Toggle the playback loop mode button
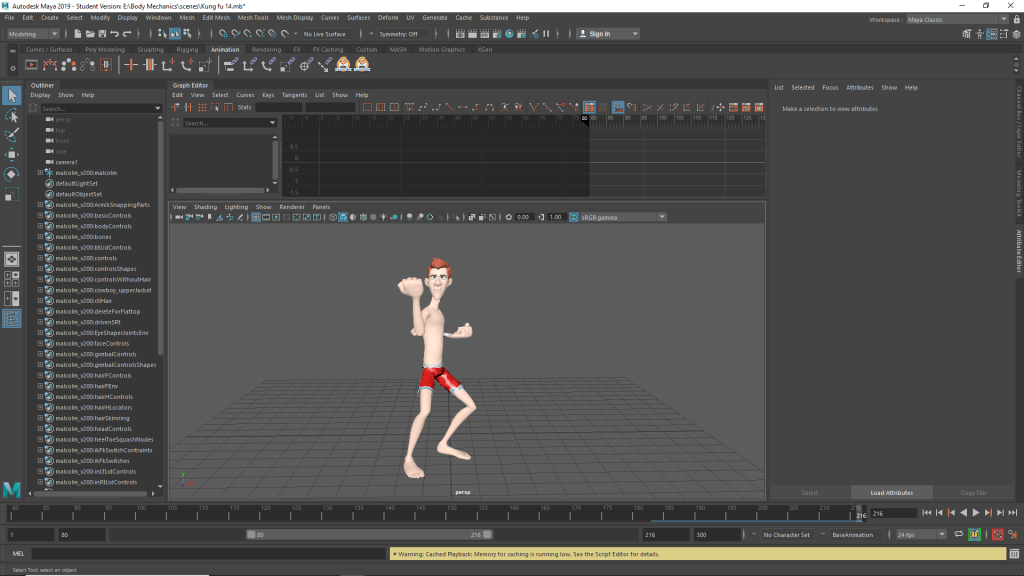This screenshot has width=1024, height=576. point(959,535)
